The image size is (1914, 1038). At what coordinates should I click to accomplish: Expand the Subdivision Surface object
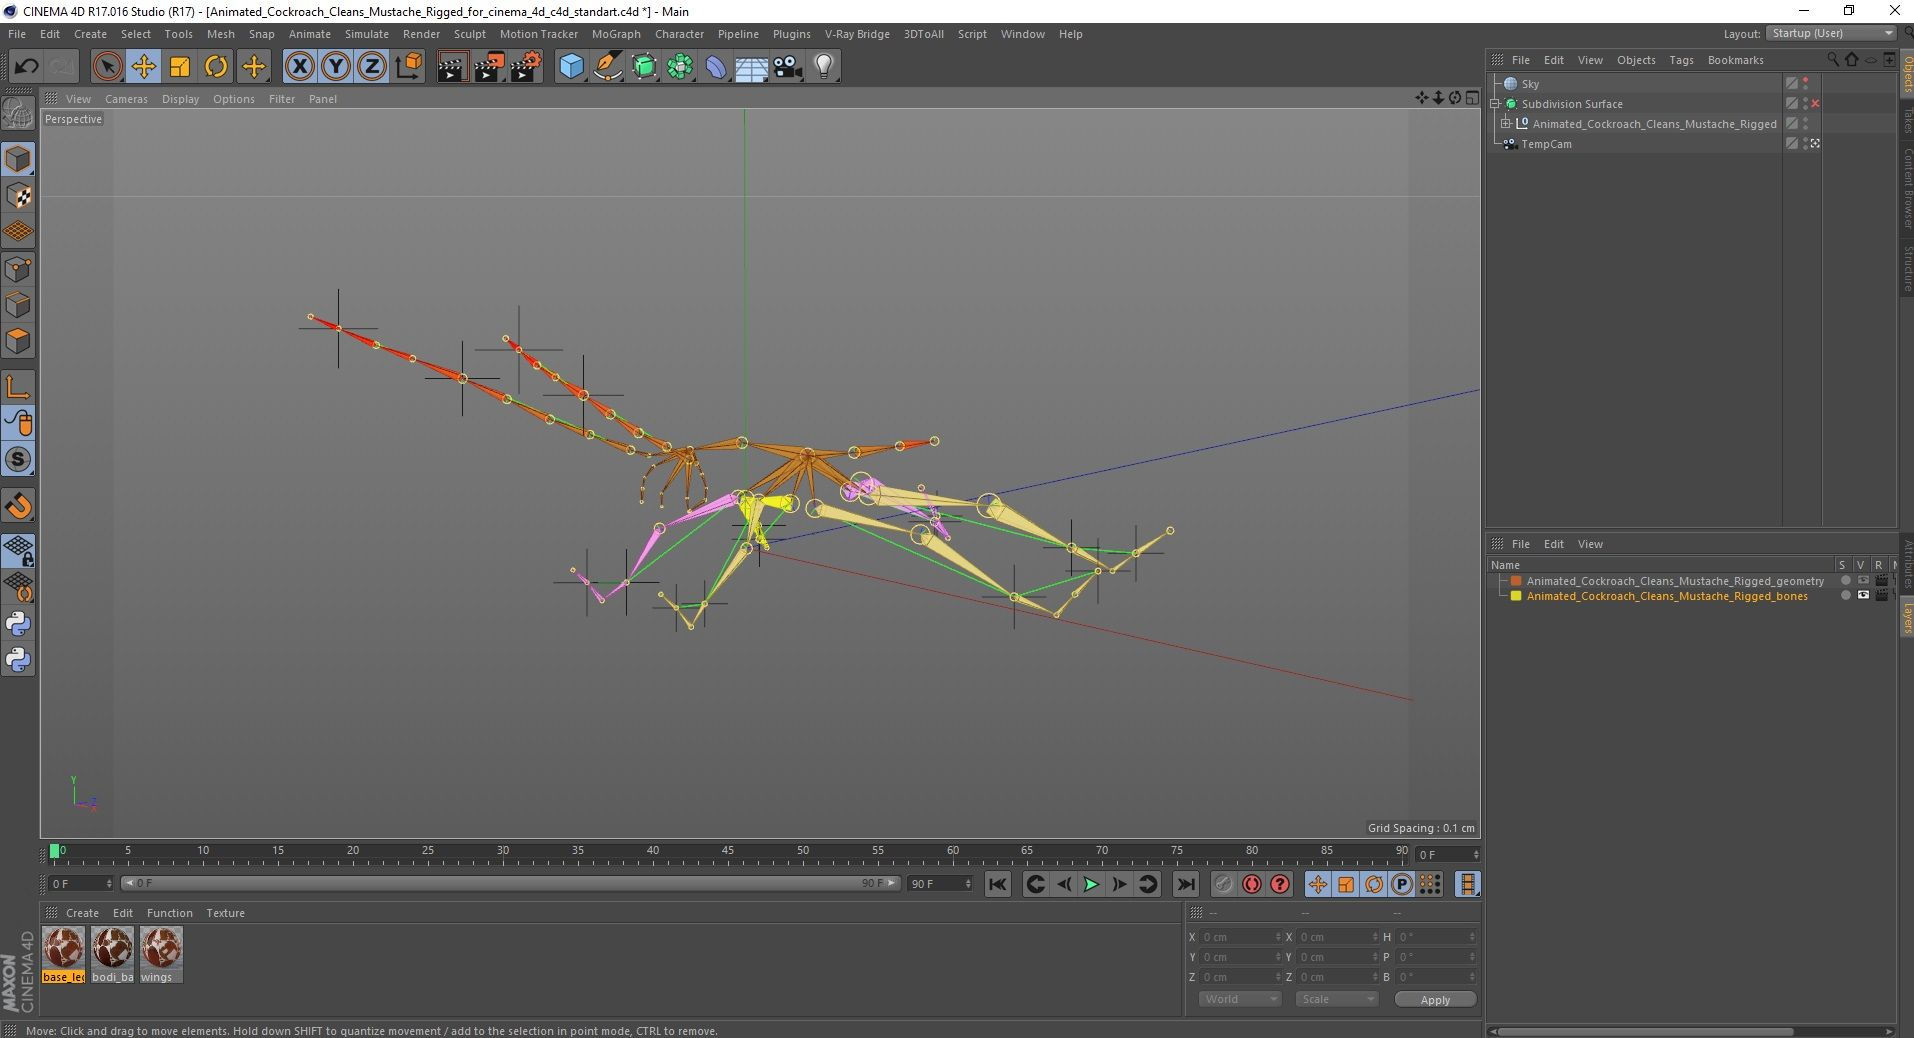(1496, 104)
